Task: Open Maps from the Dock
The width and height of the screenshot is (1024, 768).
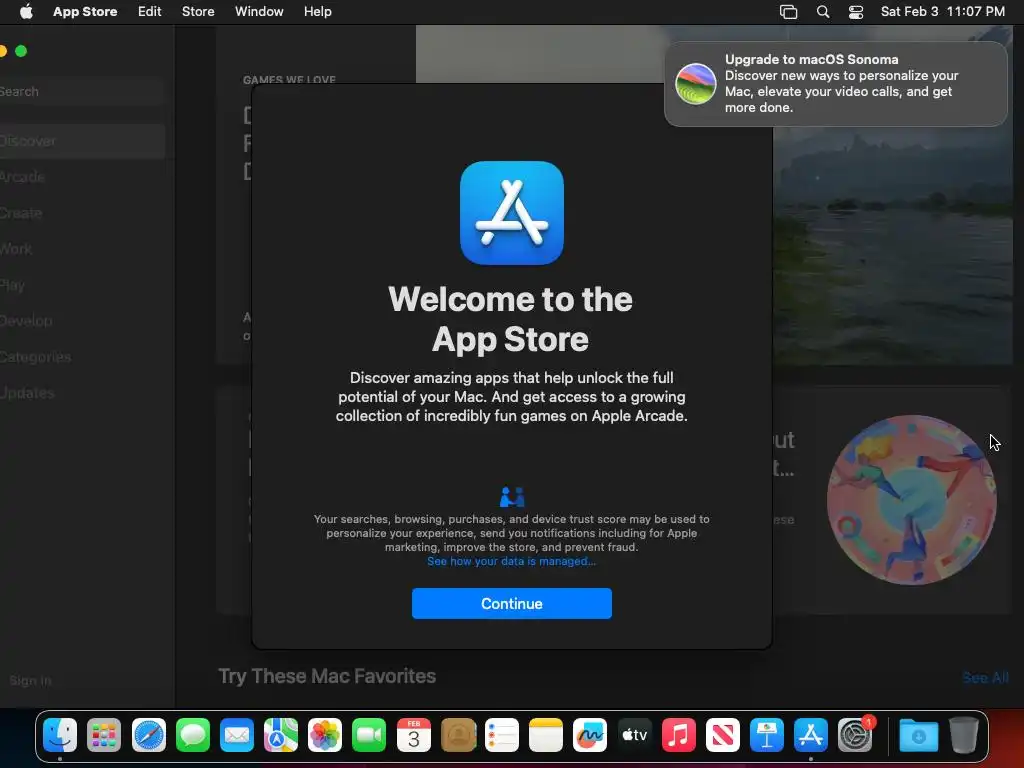Action: click(x=281, y=735)
